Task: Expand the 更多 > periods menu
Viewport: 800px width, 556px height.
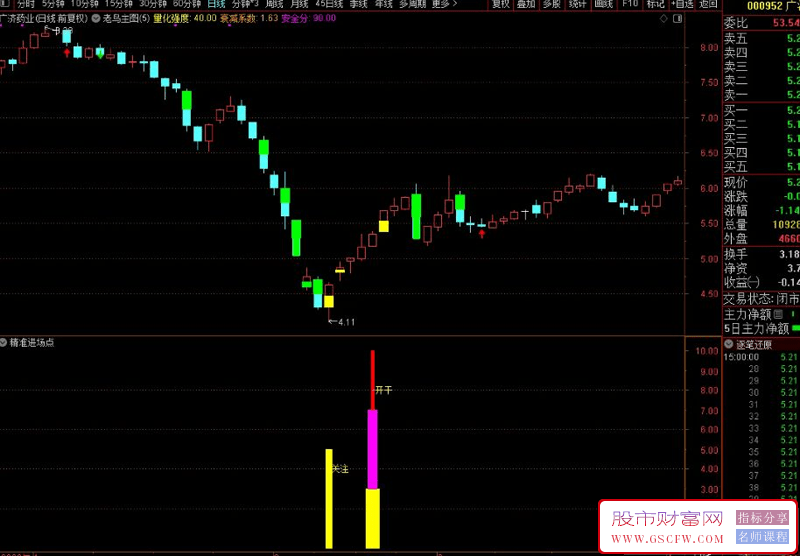Action: pyautogui.click(x=444, y=4)
